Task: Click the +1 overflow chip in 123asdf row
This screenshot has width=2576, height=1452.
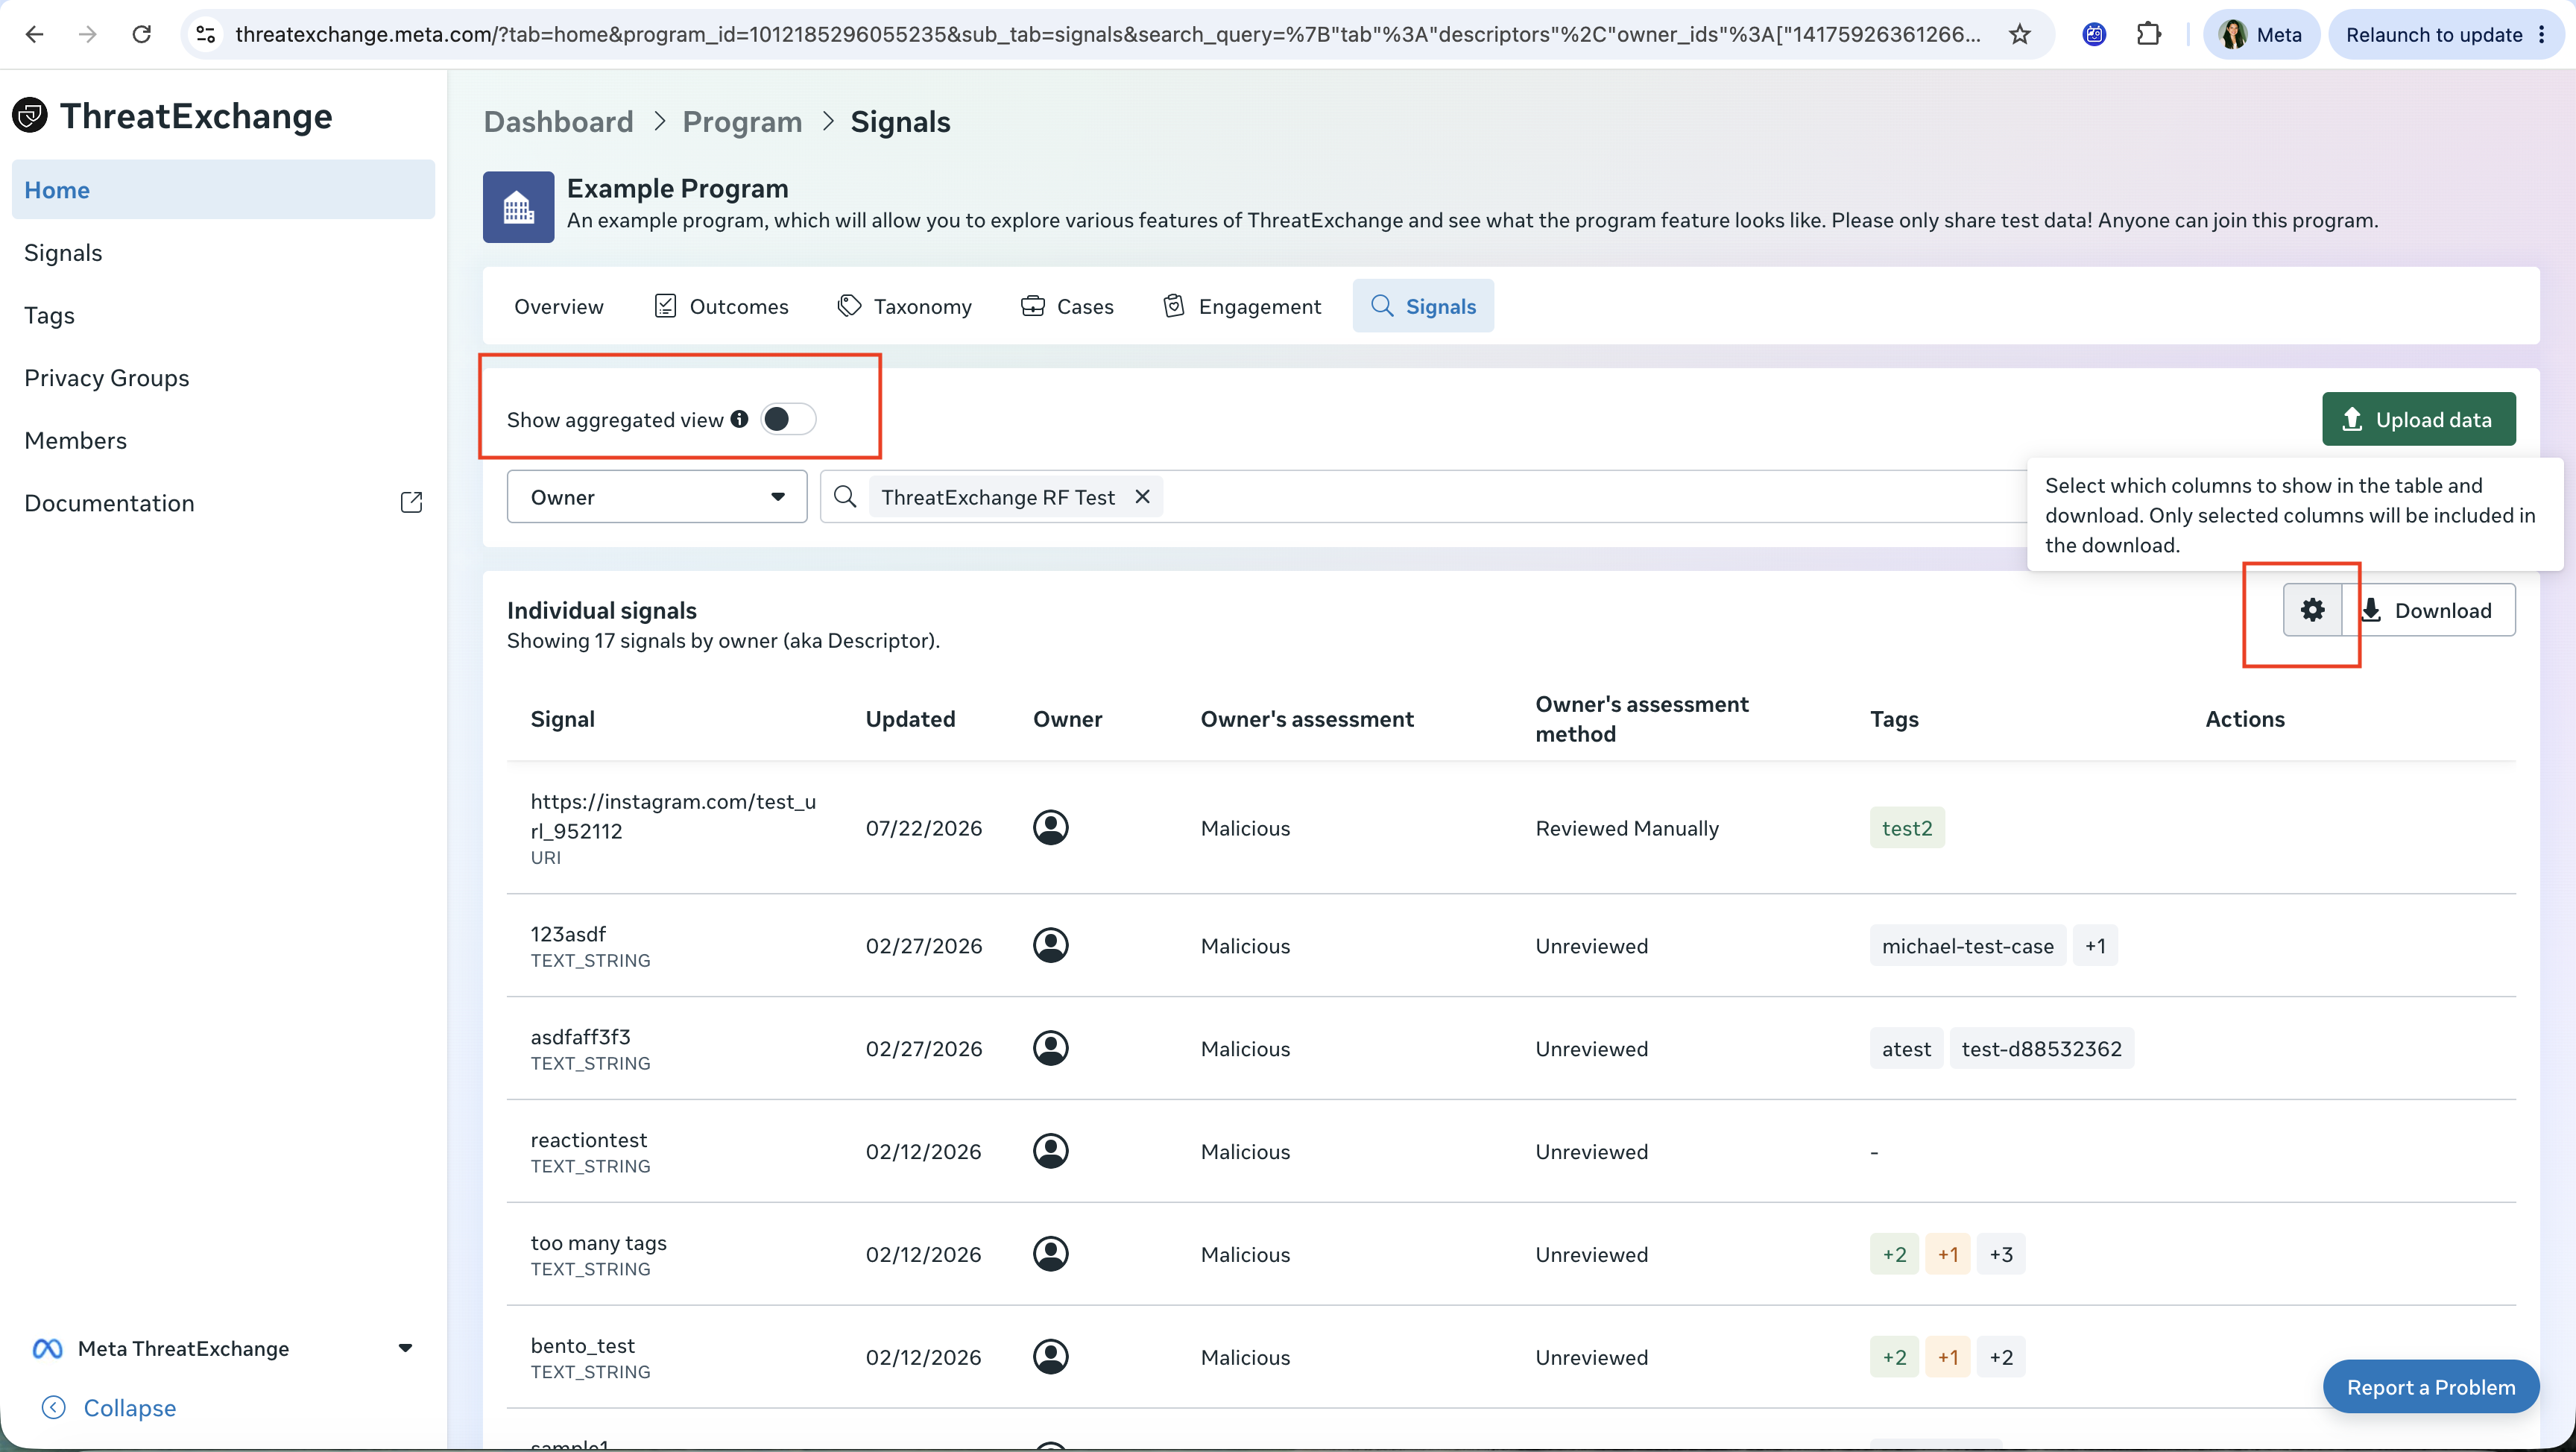Action: [2095, 945]
